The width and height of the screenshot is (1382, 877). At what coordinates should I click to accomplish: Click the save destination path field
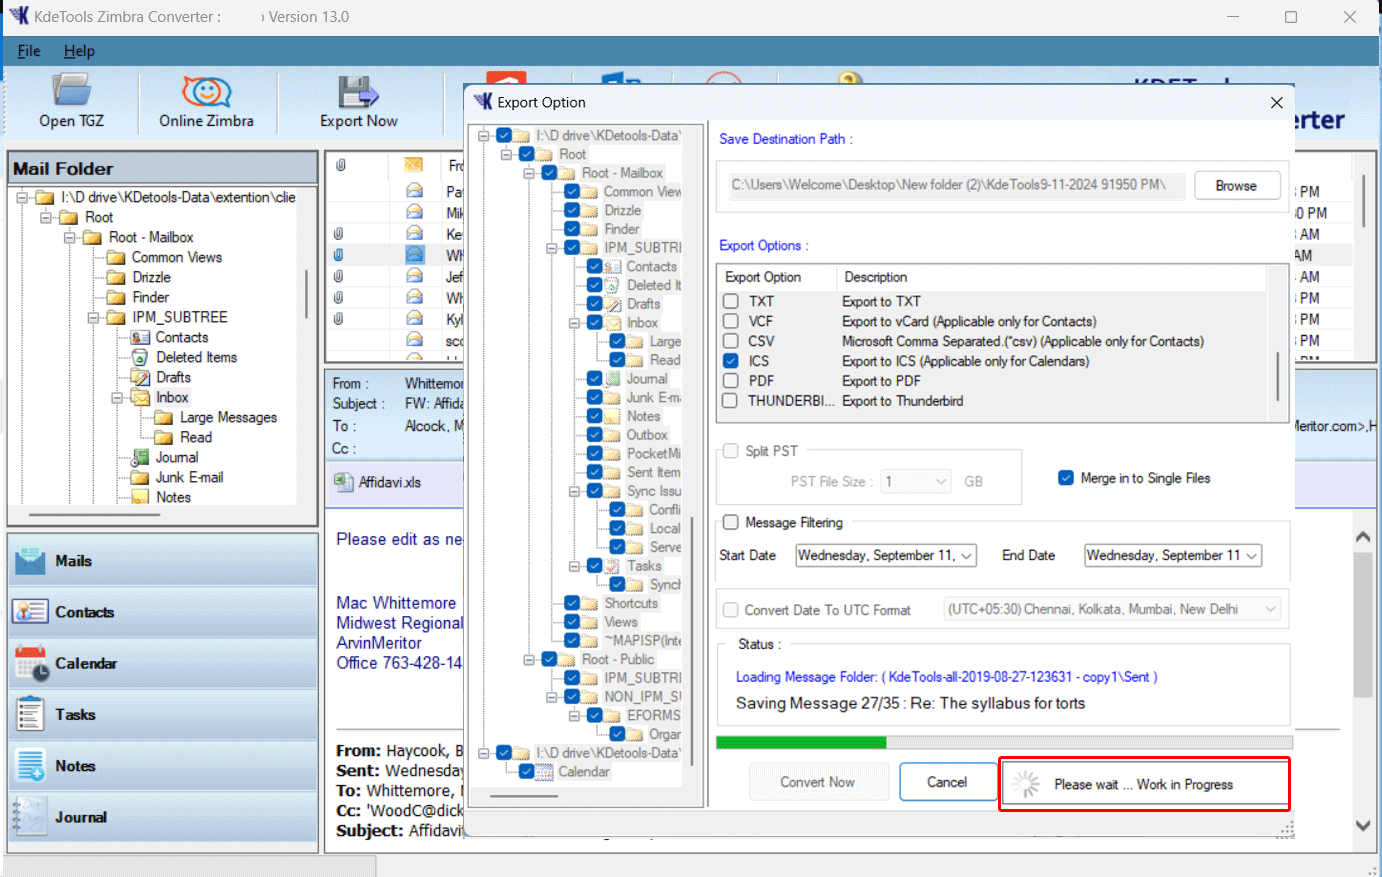[956, 185]
